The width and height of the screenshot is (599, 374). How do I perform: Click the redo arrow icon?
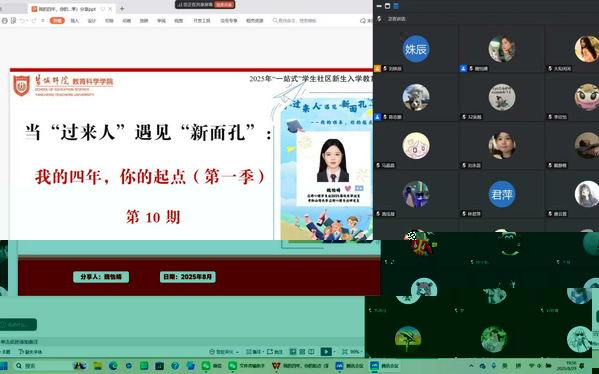(34, 21)
